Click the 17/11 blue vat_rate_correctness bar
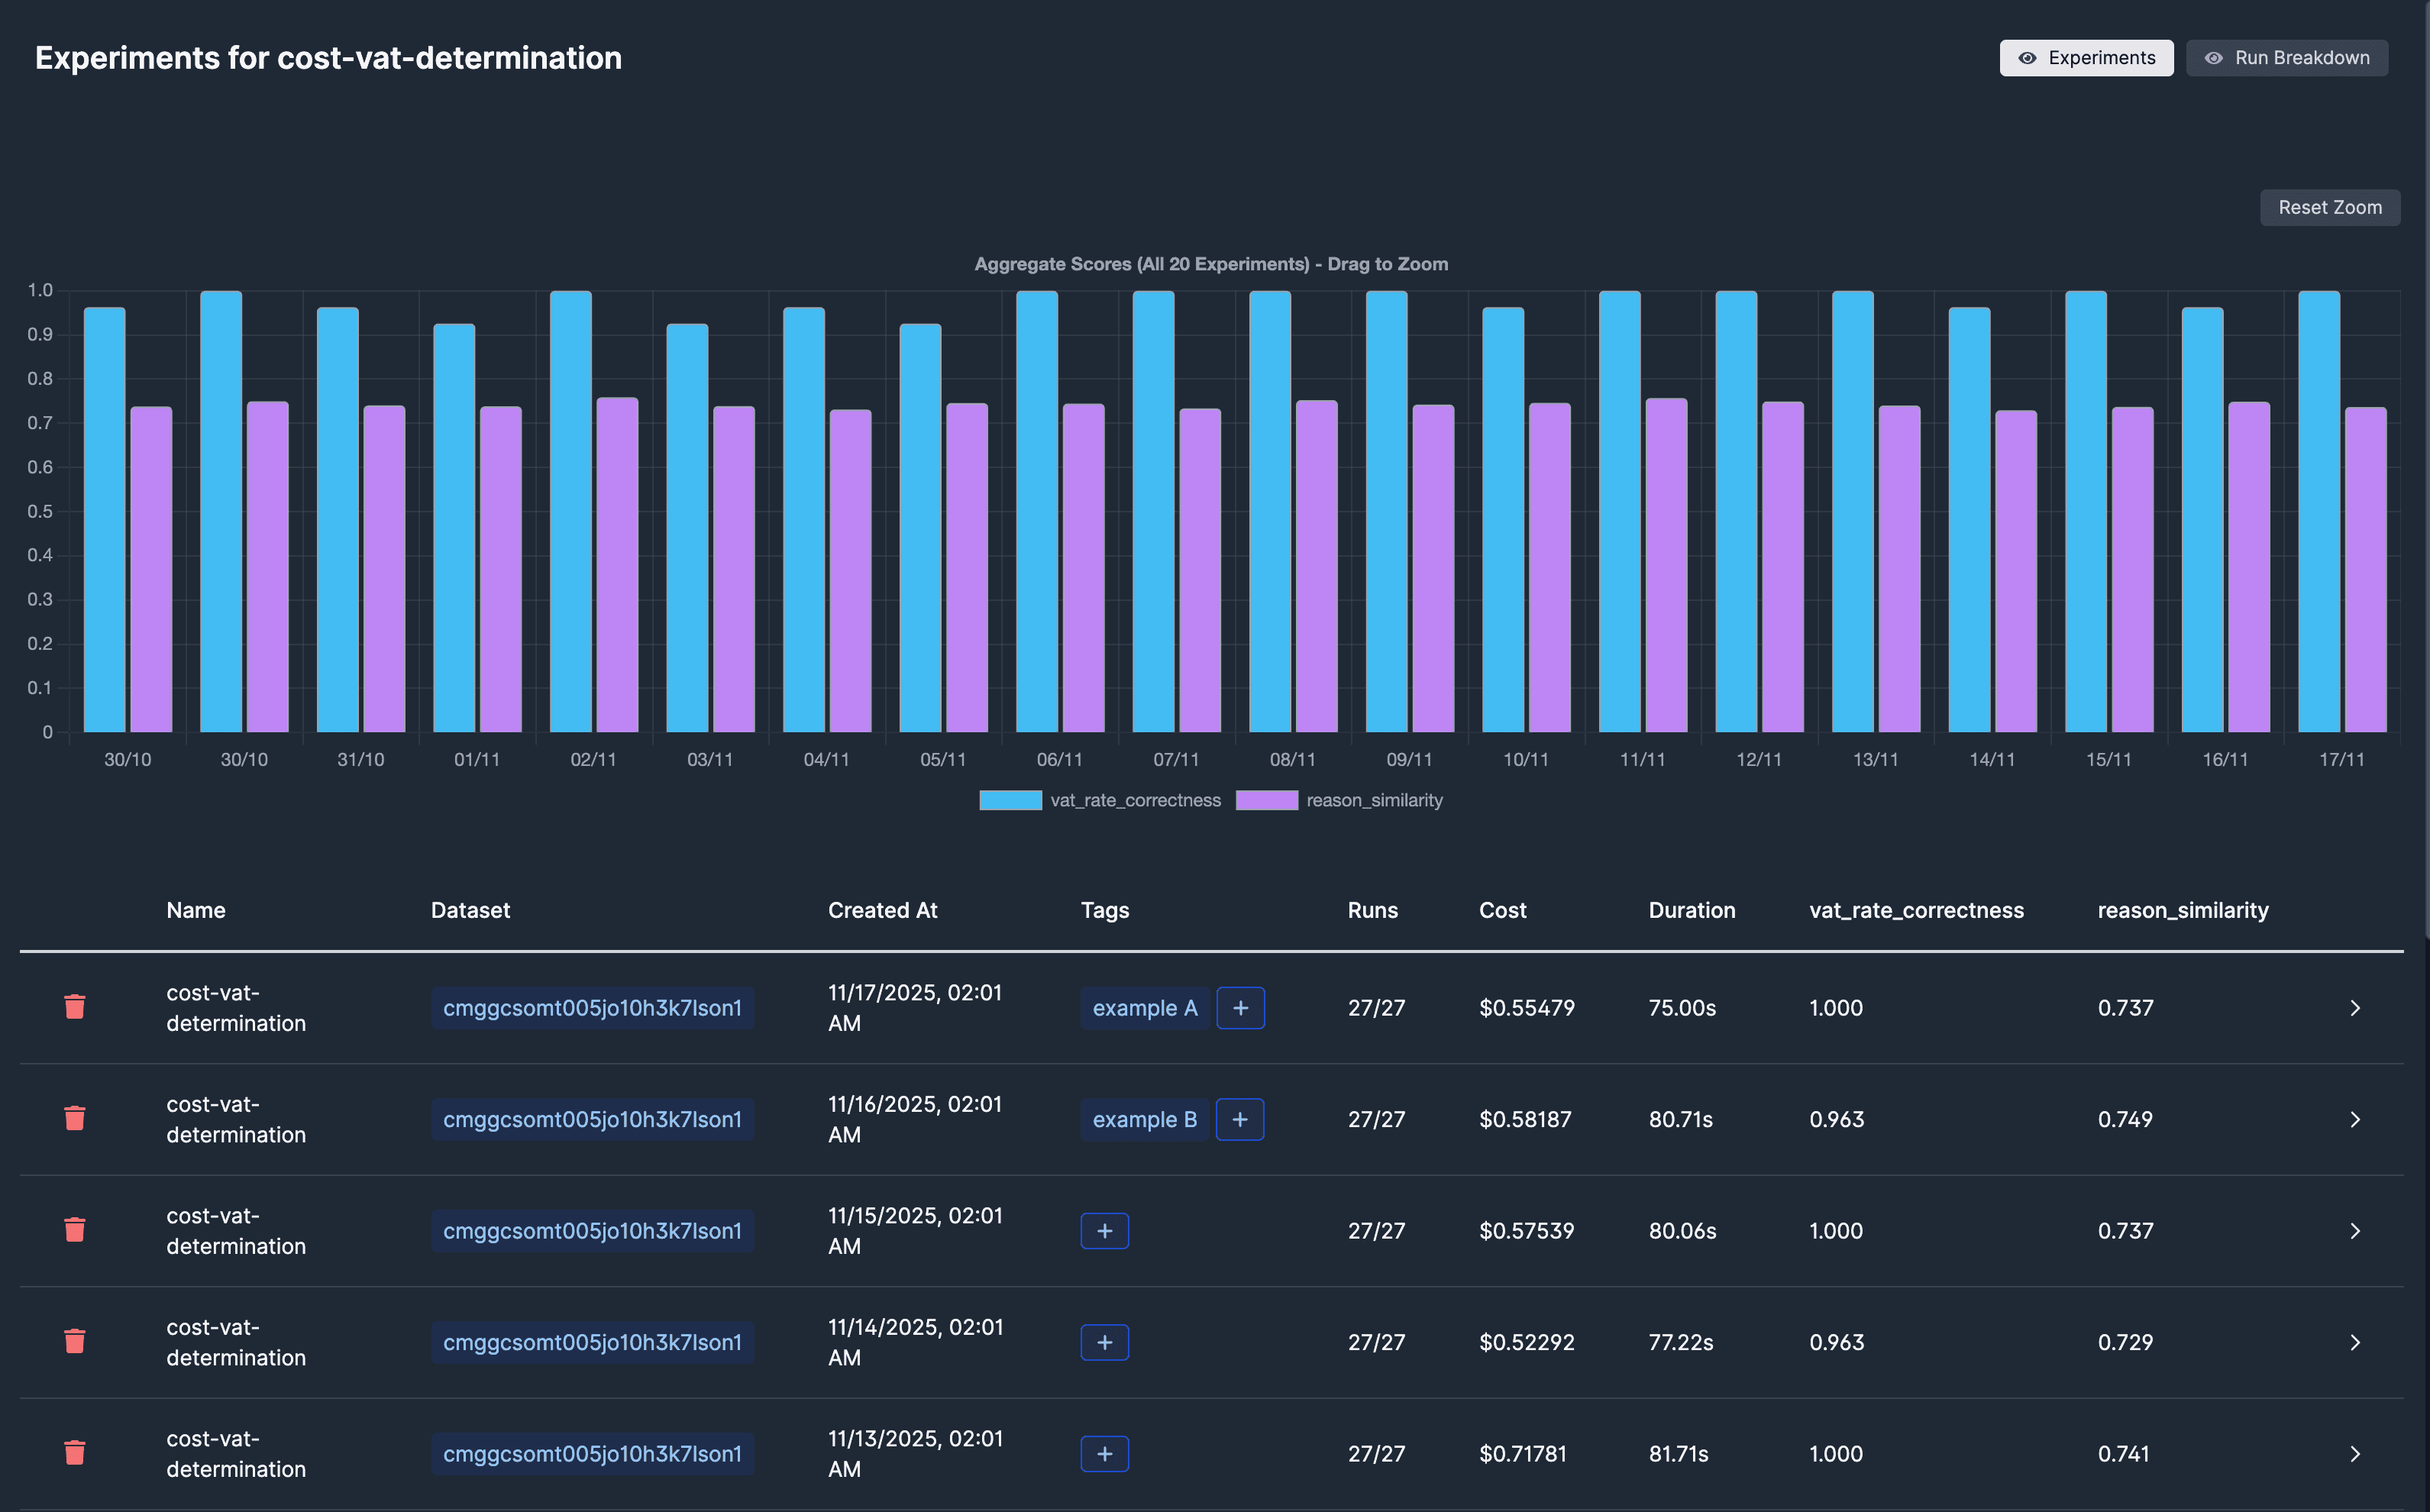The image size is (2430, 1512). click(x=2319, y=512)
